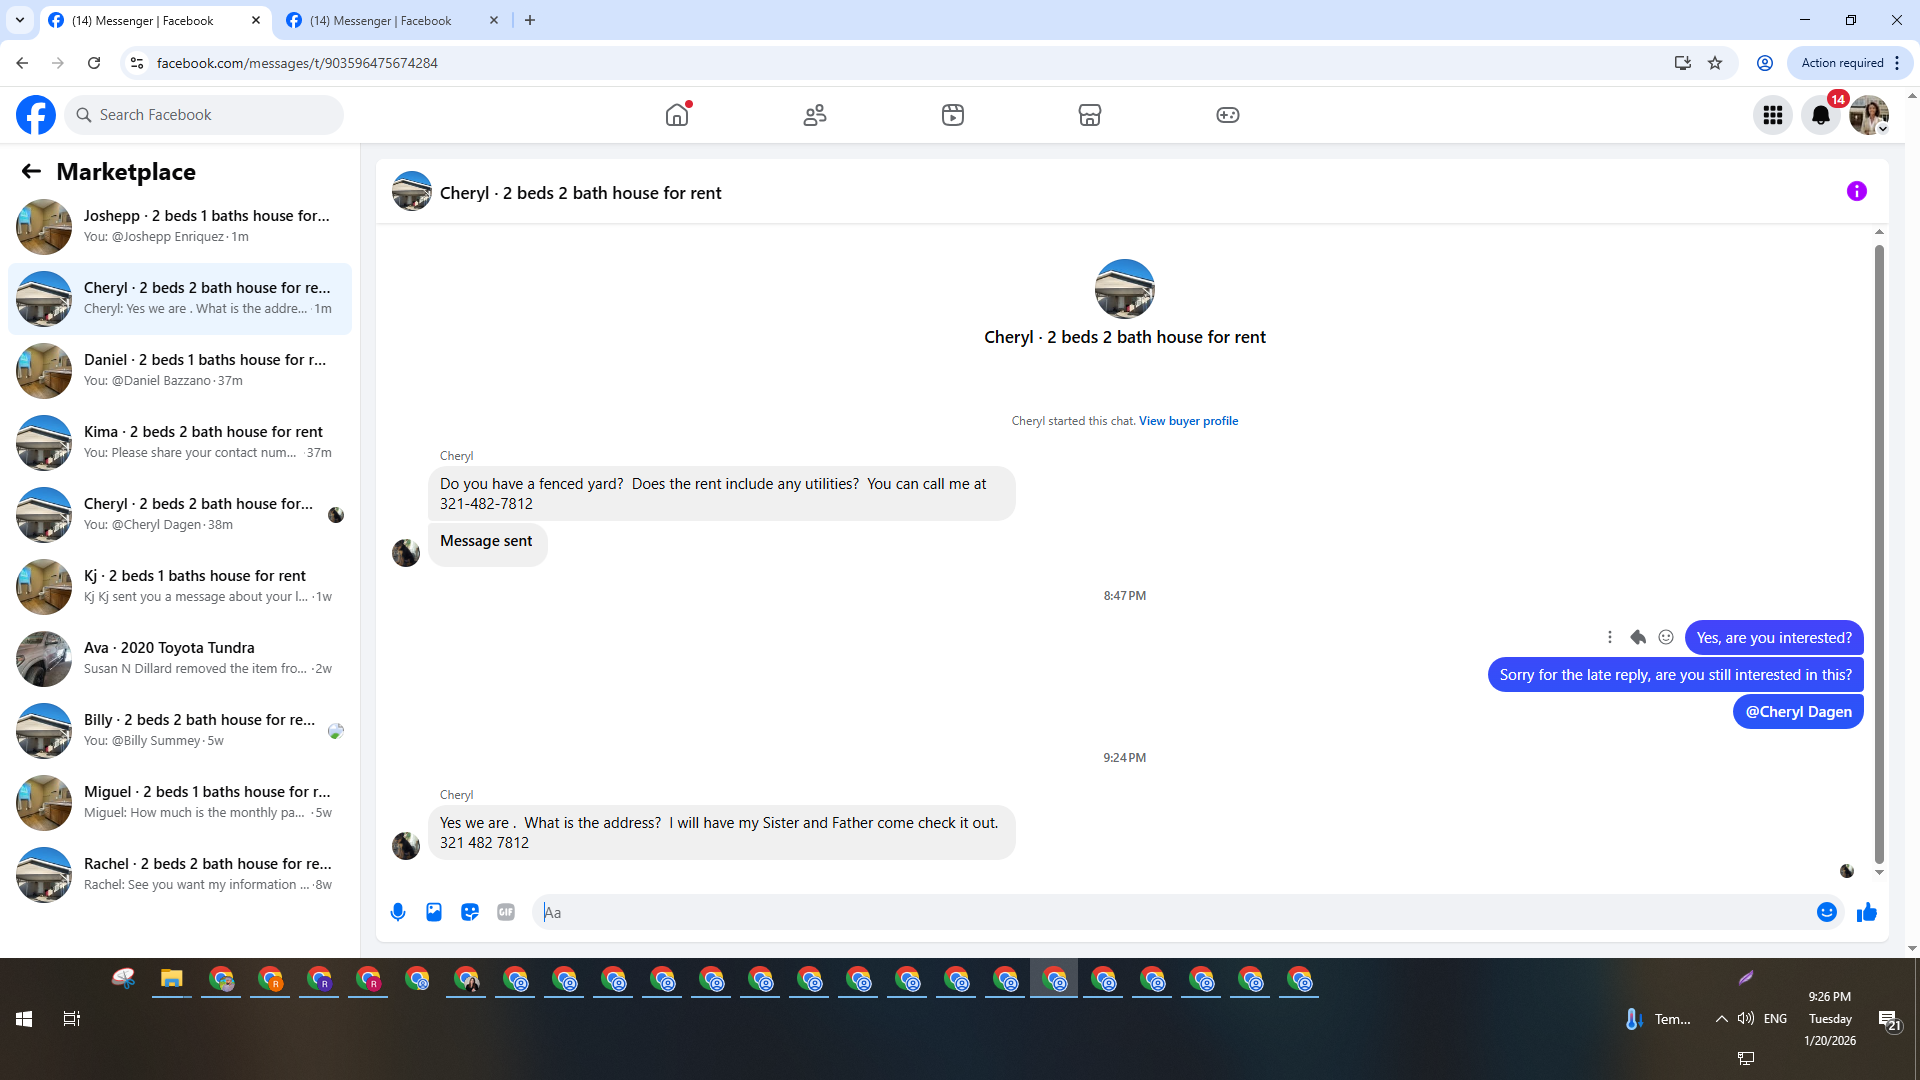1920x1080 pixels.
Task: Open the Marketplace storefront icon
Action: coord(1090,115)
